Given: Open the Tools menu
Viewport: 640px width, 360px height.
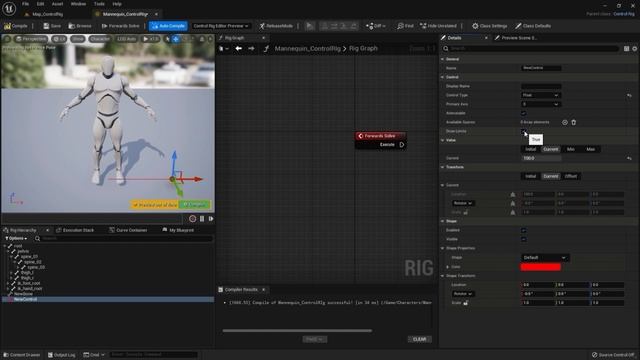Looking at the screenshot, I should [x=99, y=4].
